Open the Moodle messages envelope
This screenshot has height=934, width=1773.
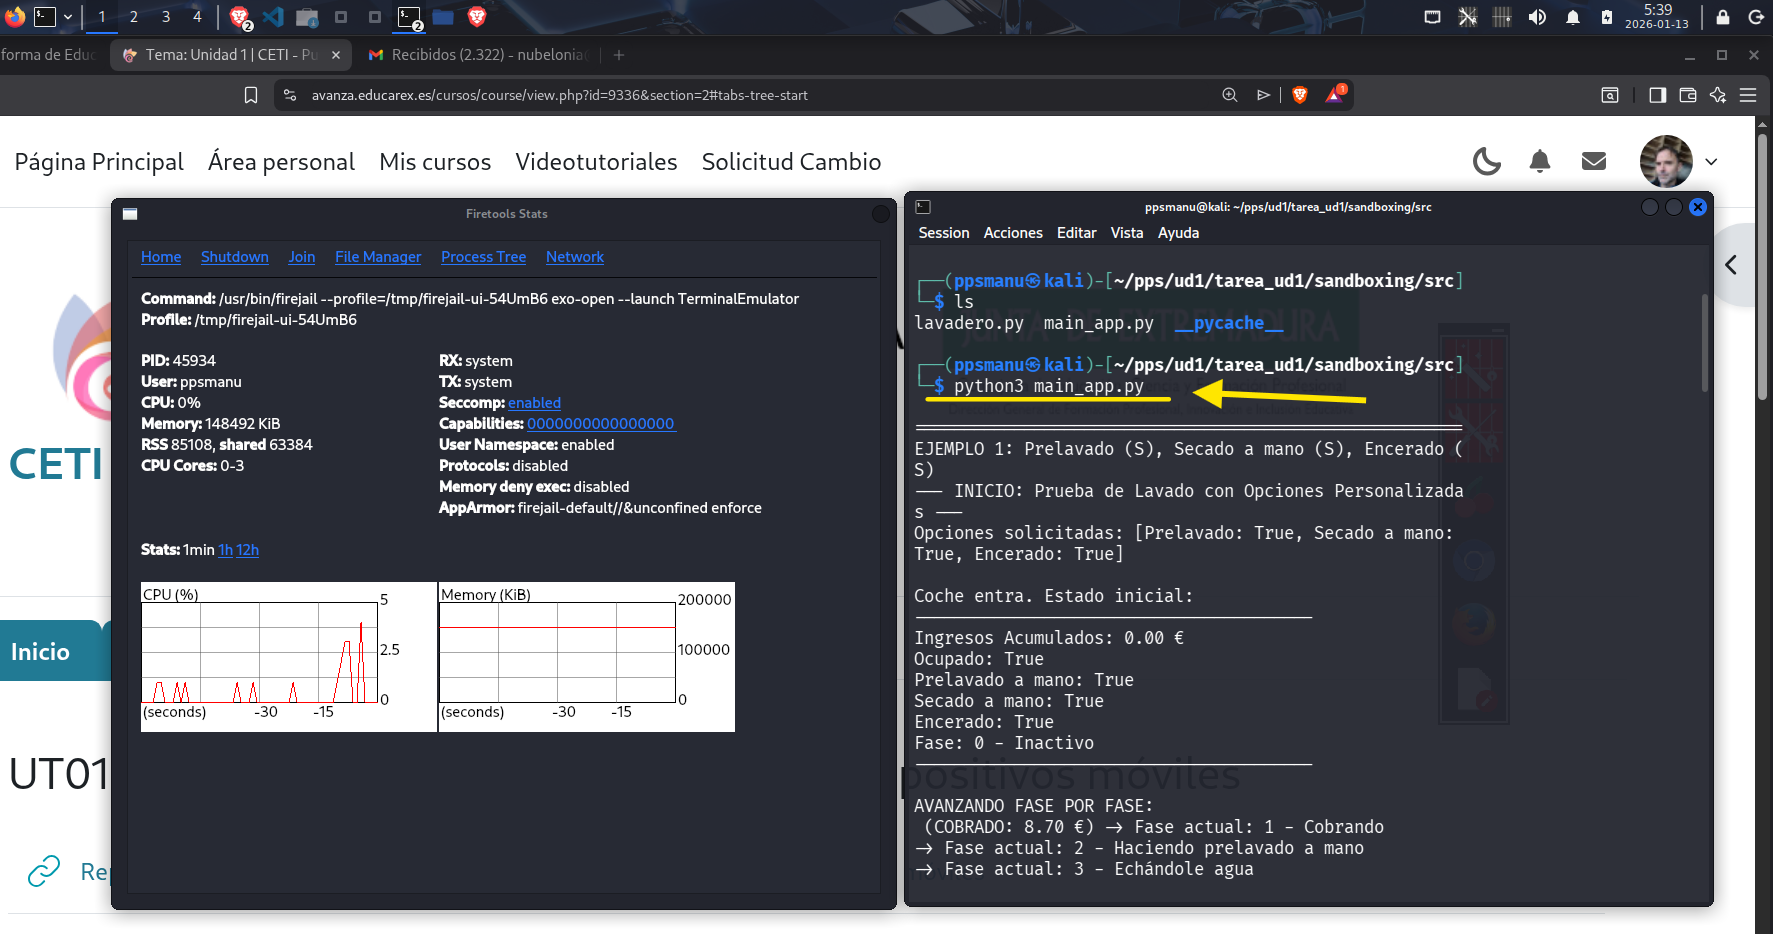coord(1594,161)
